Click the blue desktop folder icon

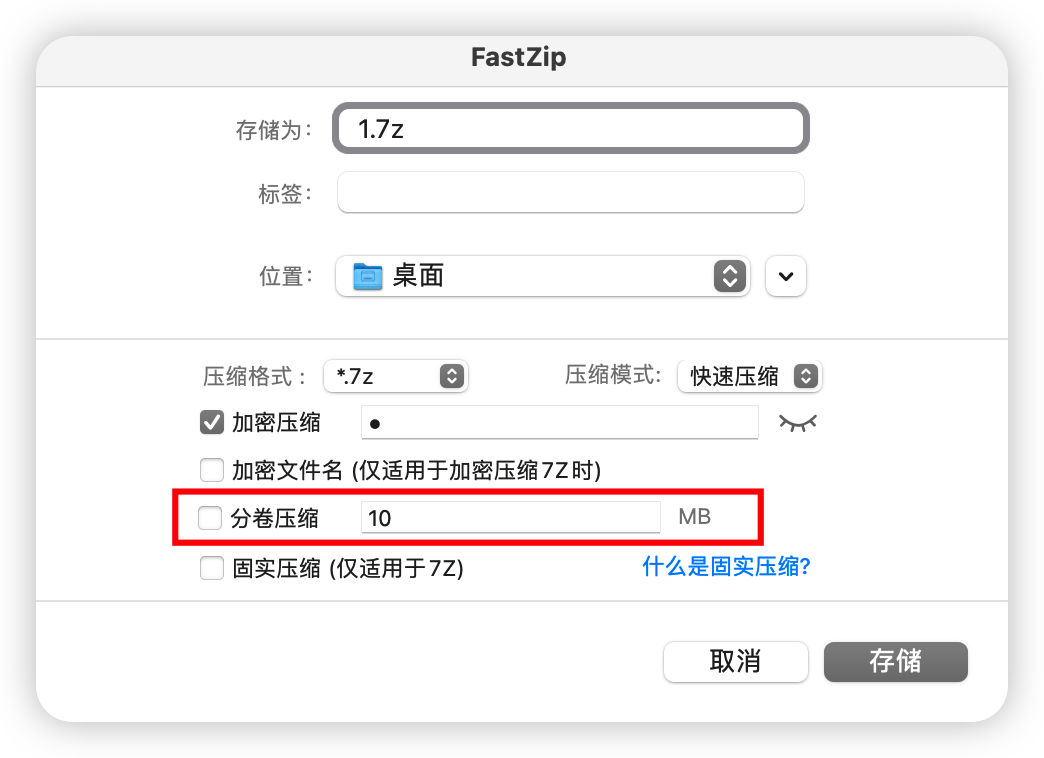[x=368, y=276]
